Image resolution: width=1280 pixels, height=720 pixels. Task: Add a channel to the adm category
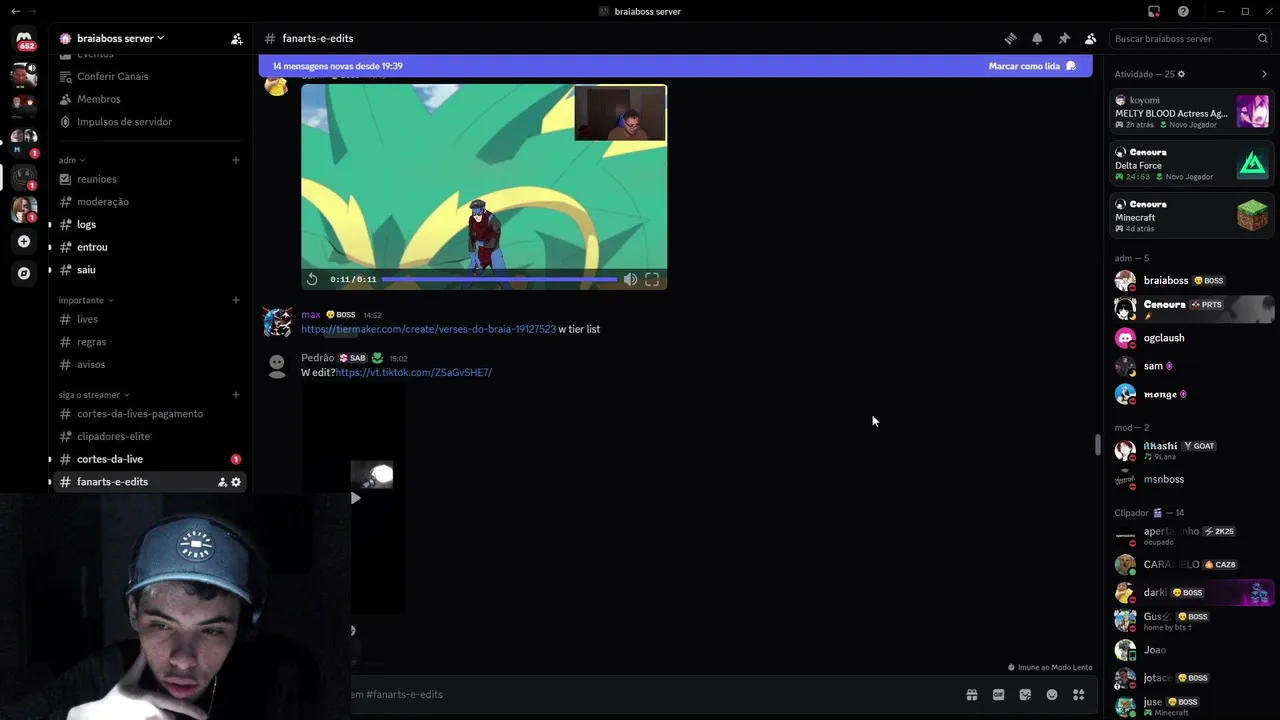tap(236, 160)
